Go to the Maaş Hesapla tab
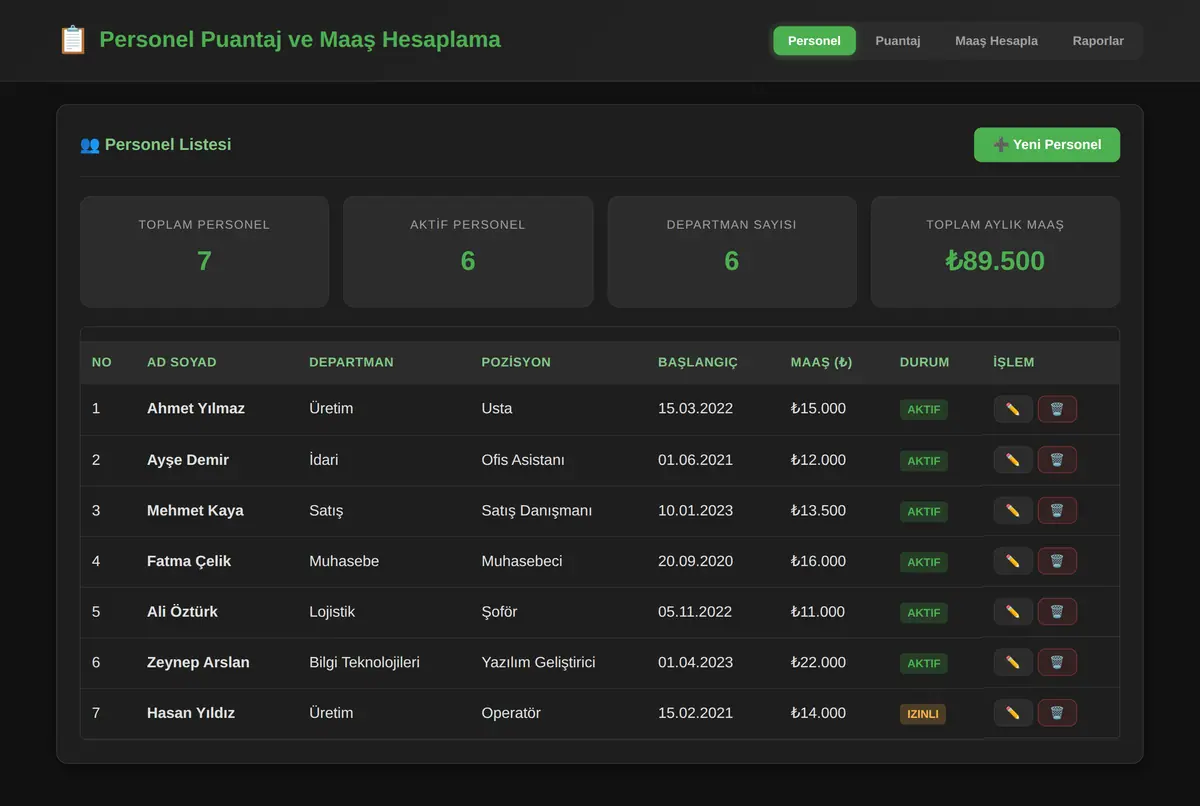The width and height of the screenshot is (1200, 806). pyautogui.click(x=996, y=41)
